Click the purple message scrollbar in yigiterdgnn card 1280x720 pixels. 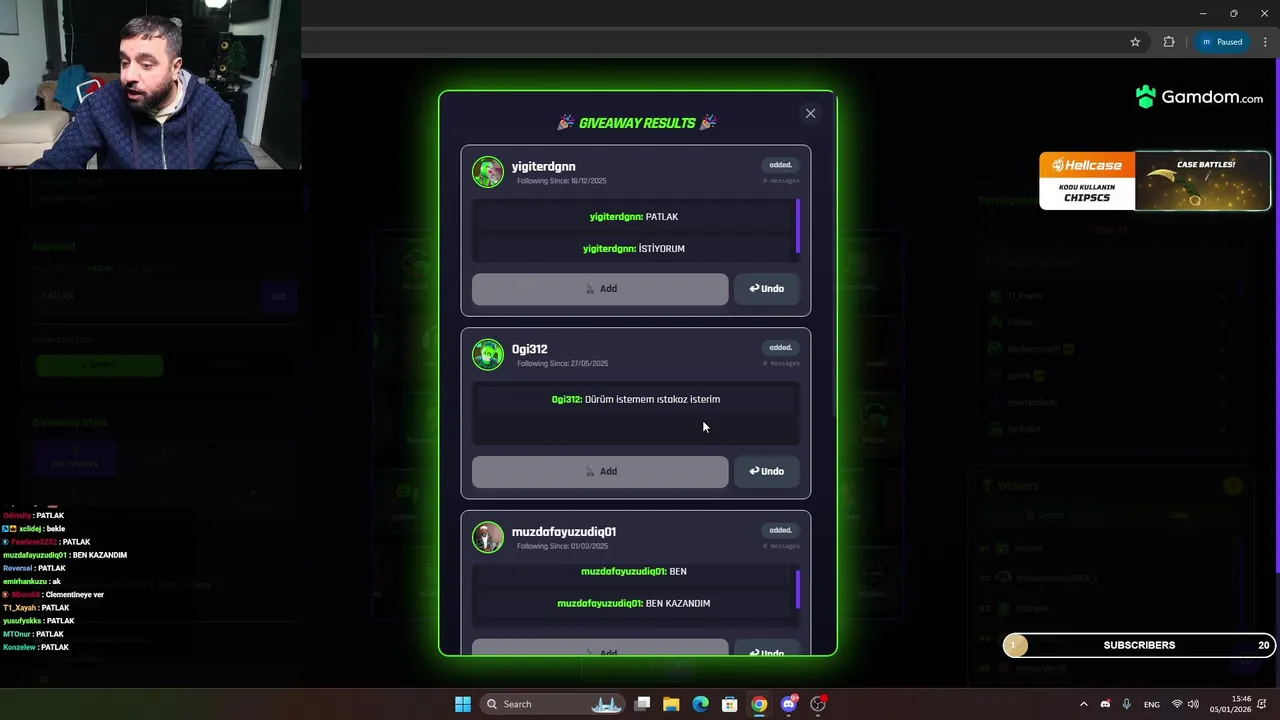pos(798,226)
